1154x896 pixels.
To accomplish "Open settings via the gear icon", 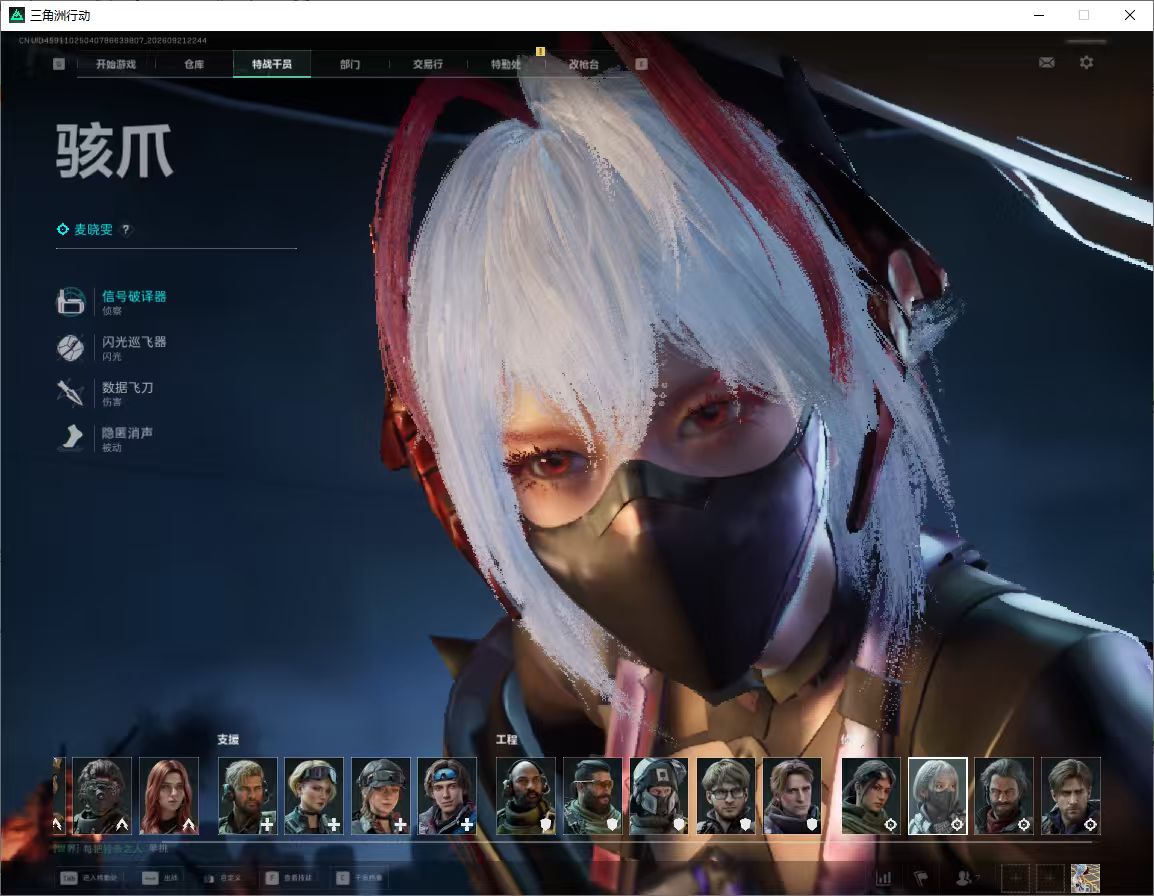I will tap(1086, 63).
